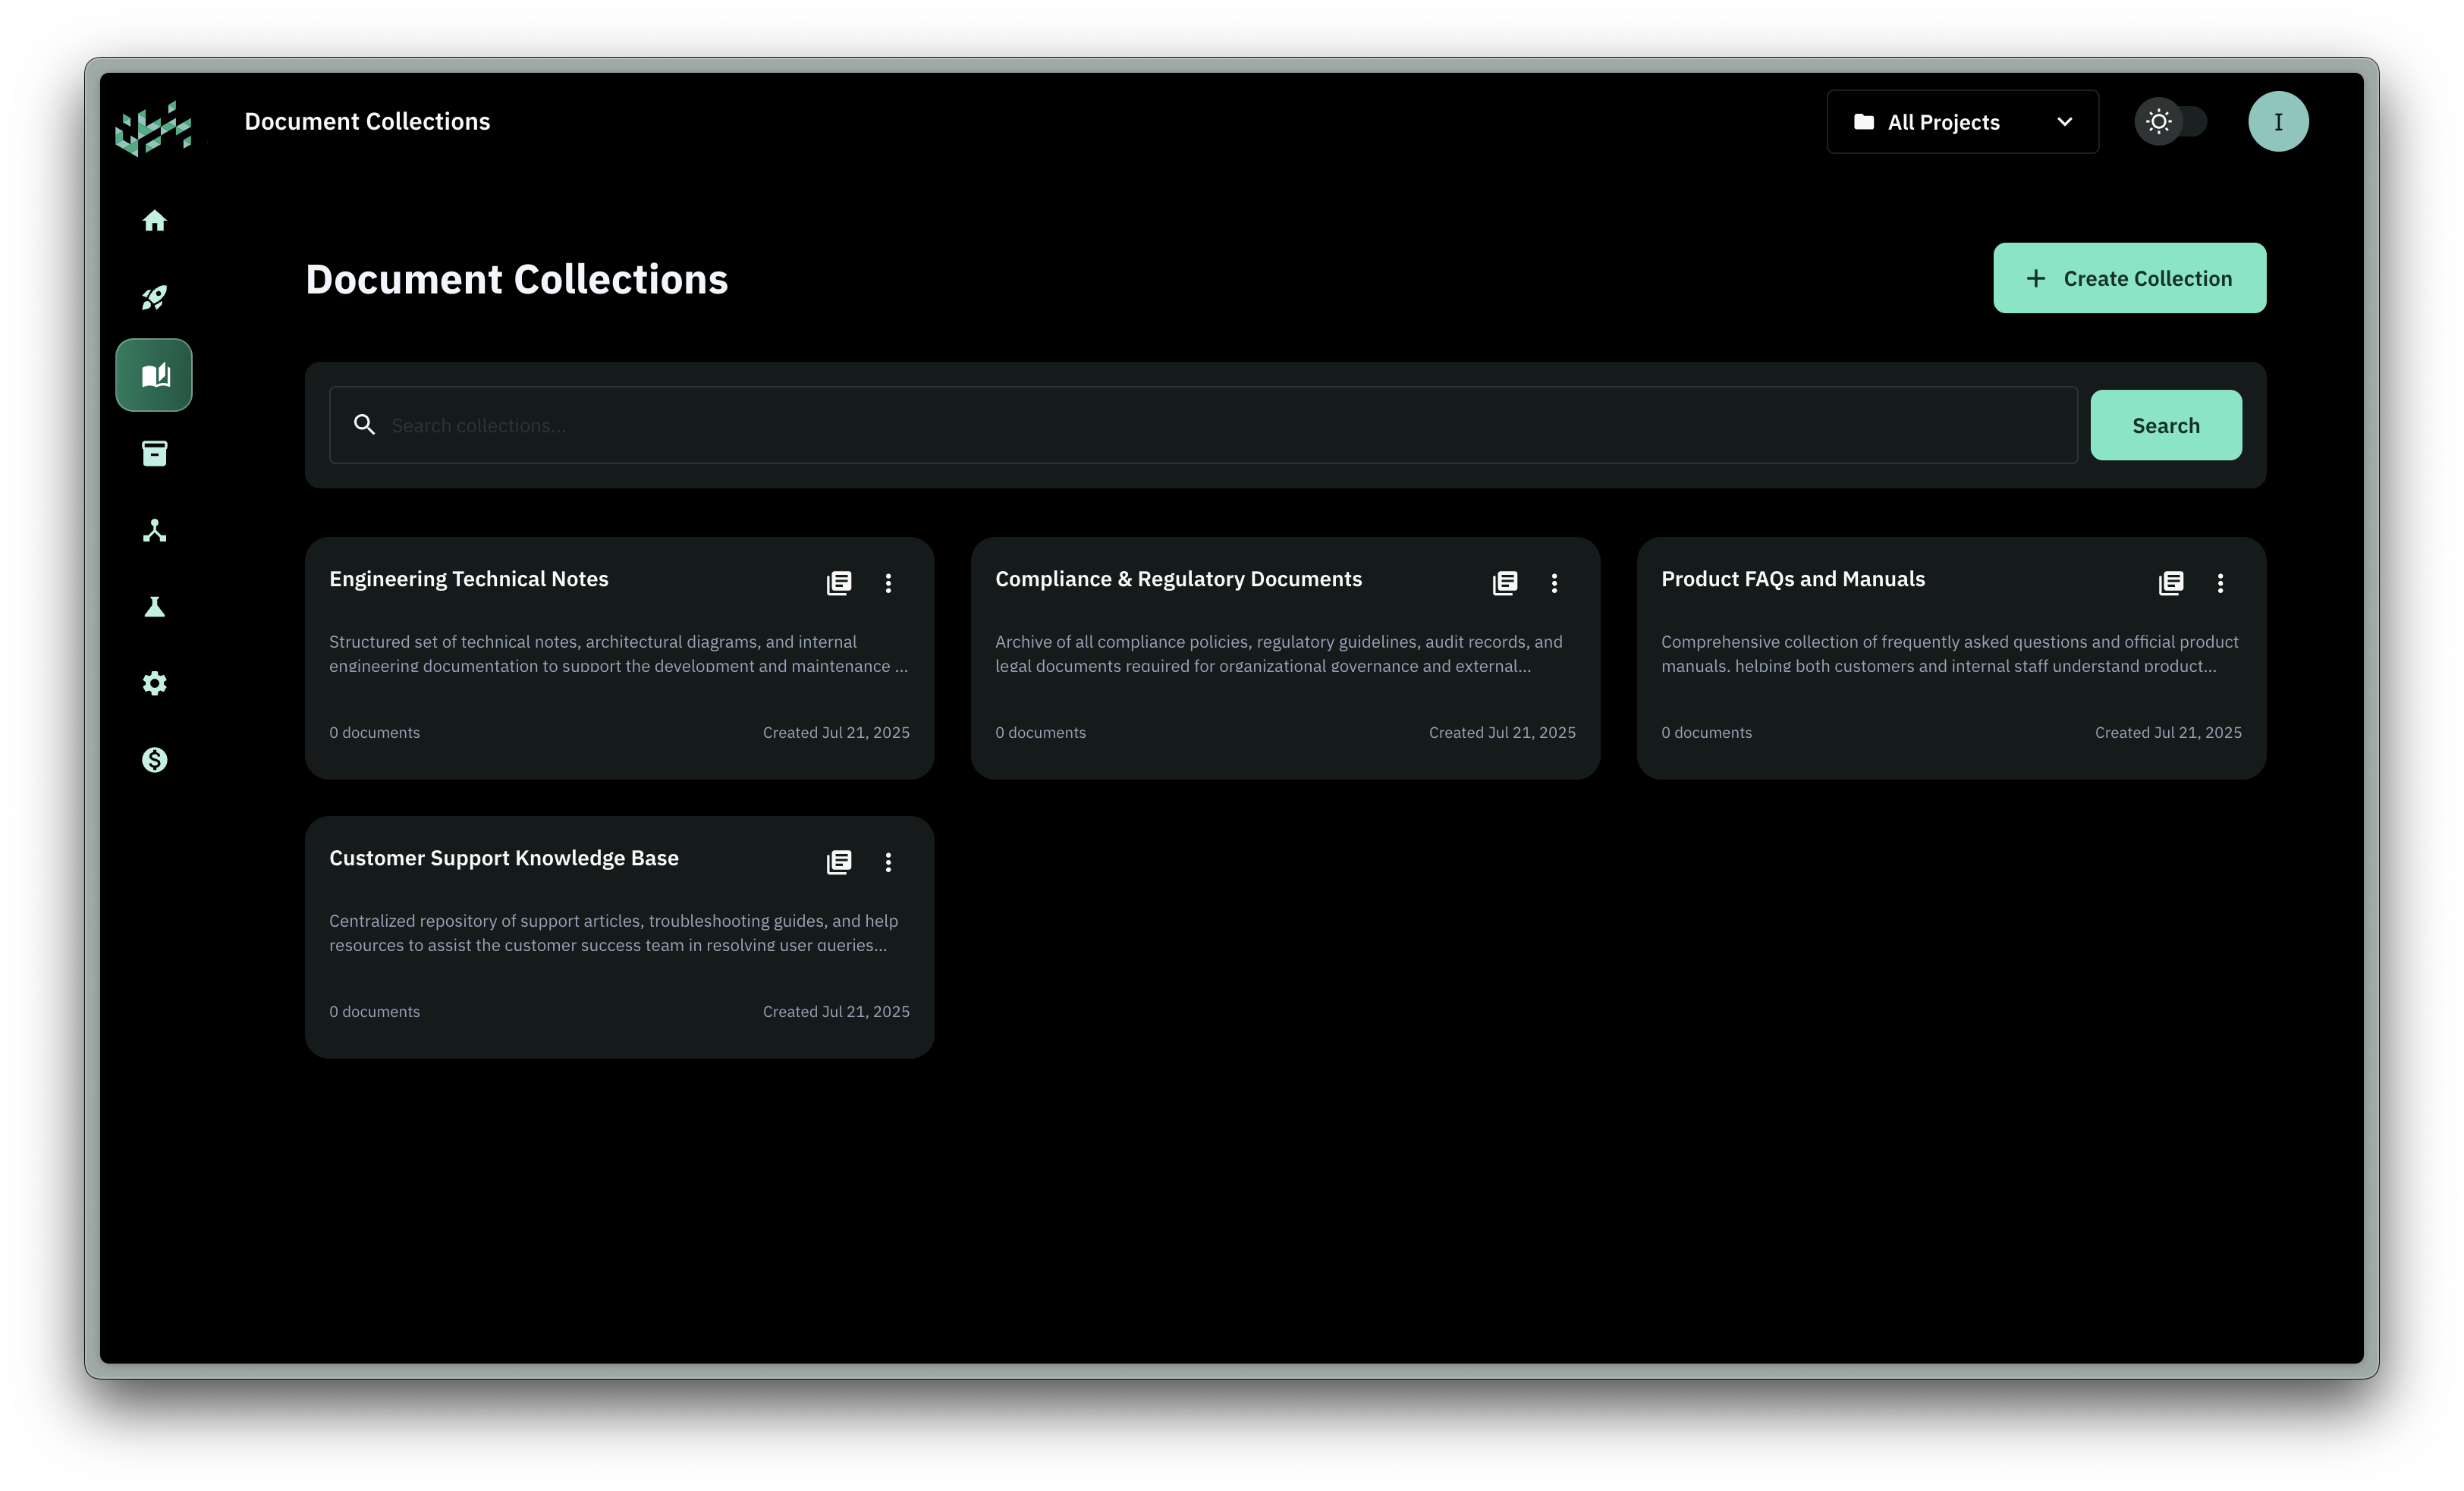Open the user avatar labeled I
This screenshot has width=2464, height=1491.
(x=2278, y=122)
